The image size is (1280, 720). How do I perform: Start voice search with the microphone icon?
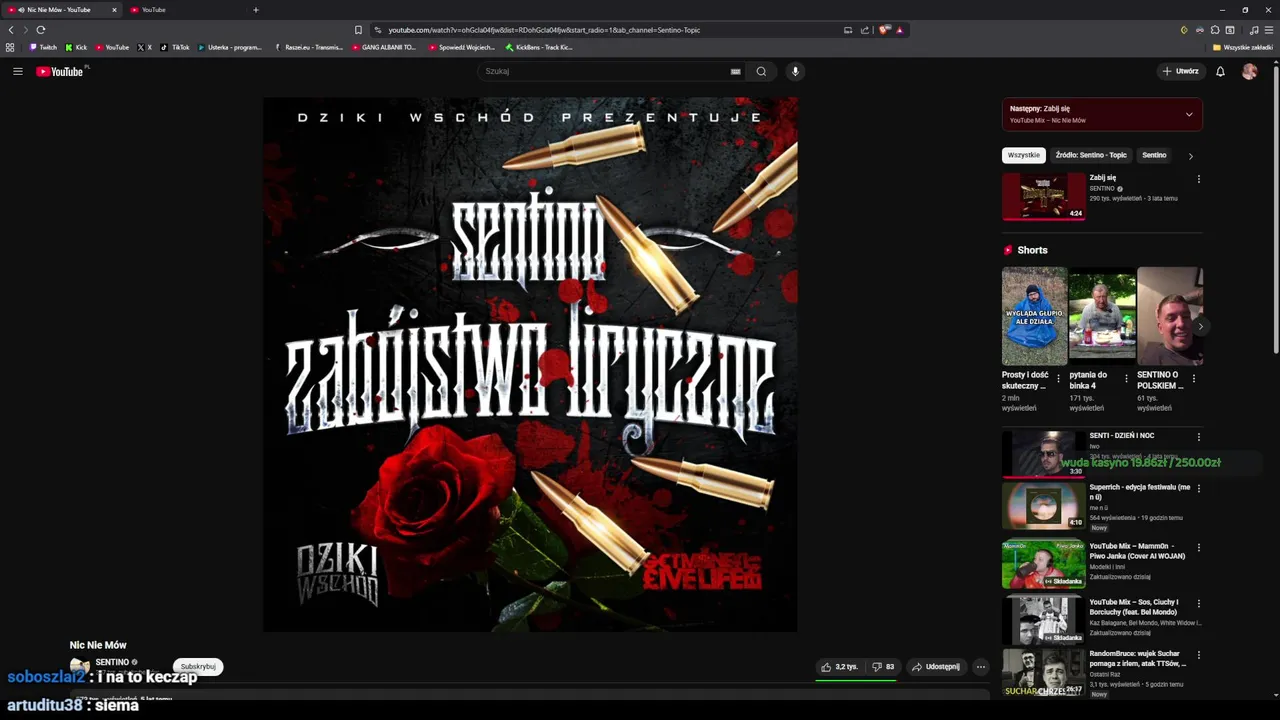point(796,71)
